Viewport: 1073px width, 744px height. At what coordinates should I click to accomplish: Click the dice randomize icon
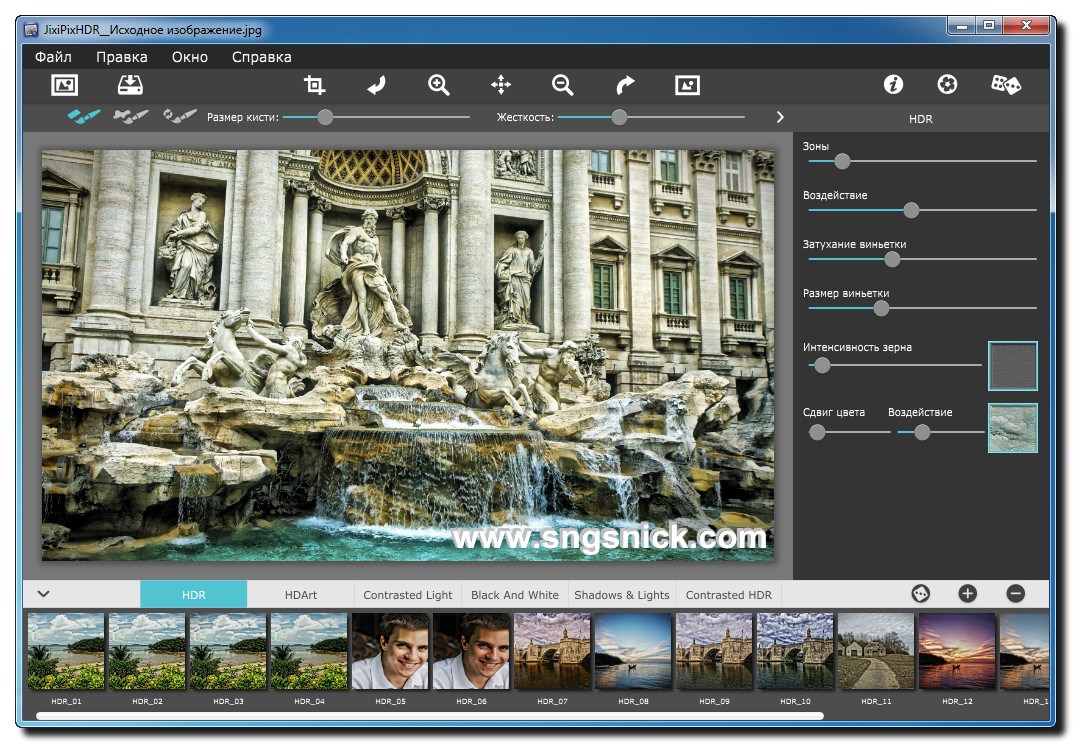click(1005, 85)
